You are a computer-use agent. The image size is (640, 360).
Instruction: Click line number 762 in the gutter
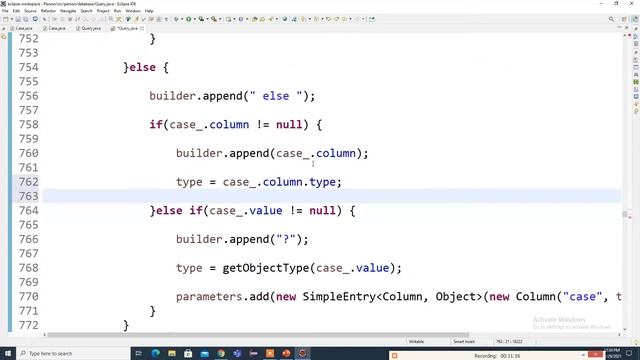(28, 182)
